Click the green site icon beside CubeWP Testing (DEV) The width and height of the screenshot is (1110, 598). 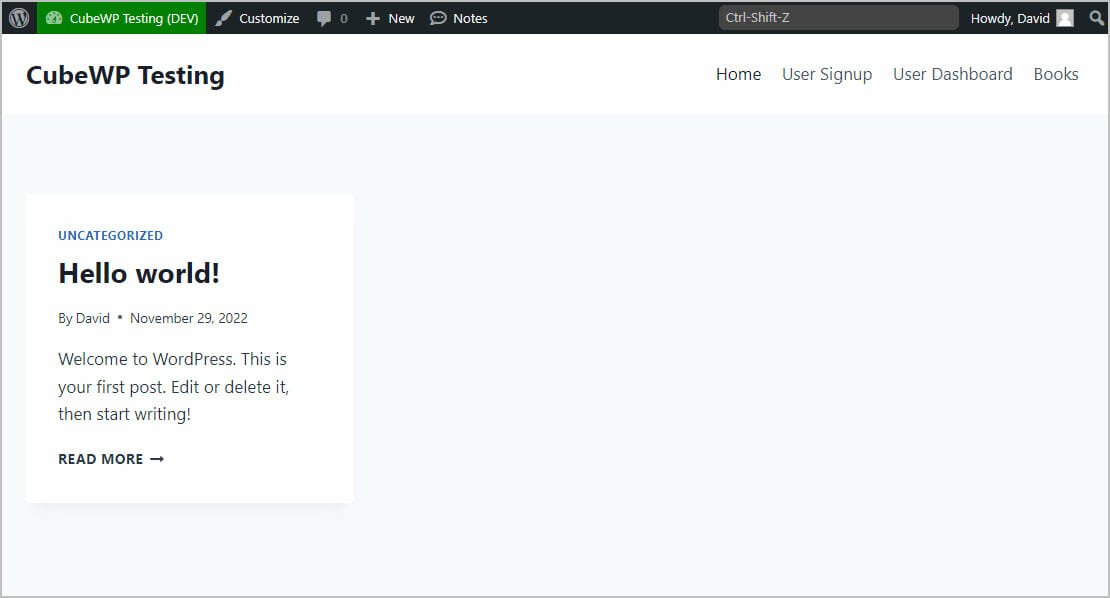[x=52, y=17]
